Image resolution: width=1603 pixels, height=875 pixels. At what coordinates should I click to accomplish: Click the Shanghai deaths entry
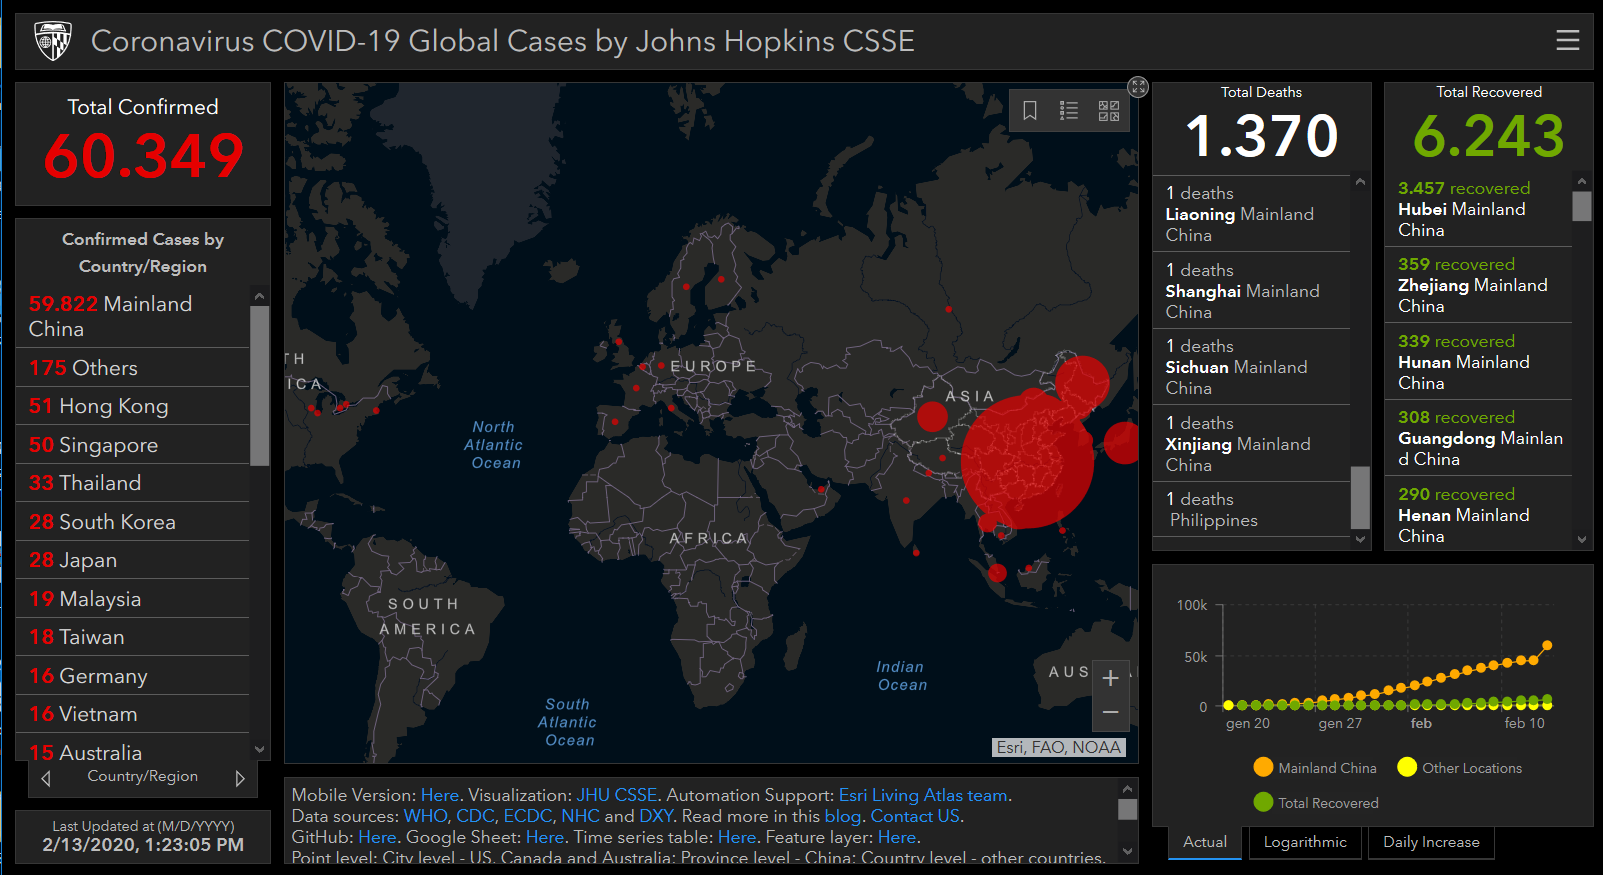(1251, 291)
